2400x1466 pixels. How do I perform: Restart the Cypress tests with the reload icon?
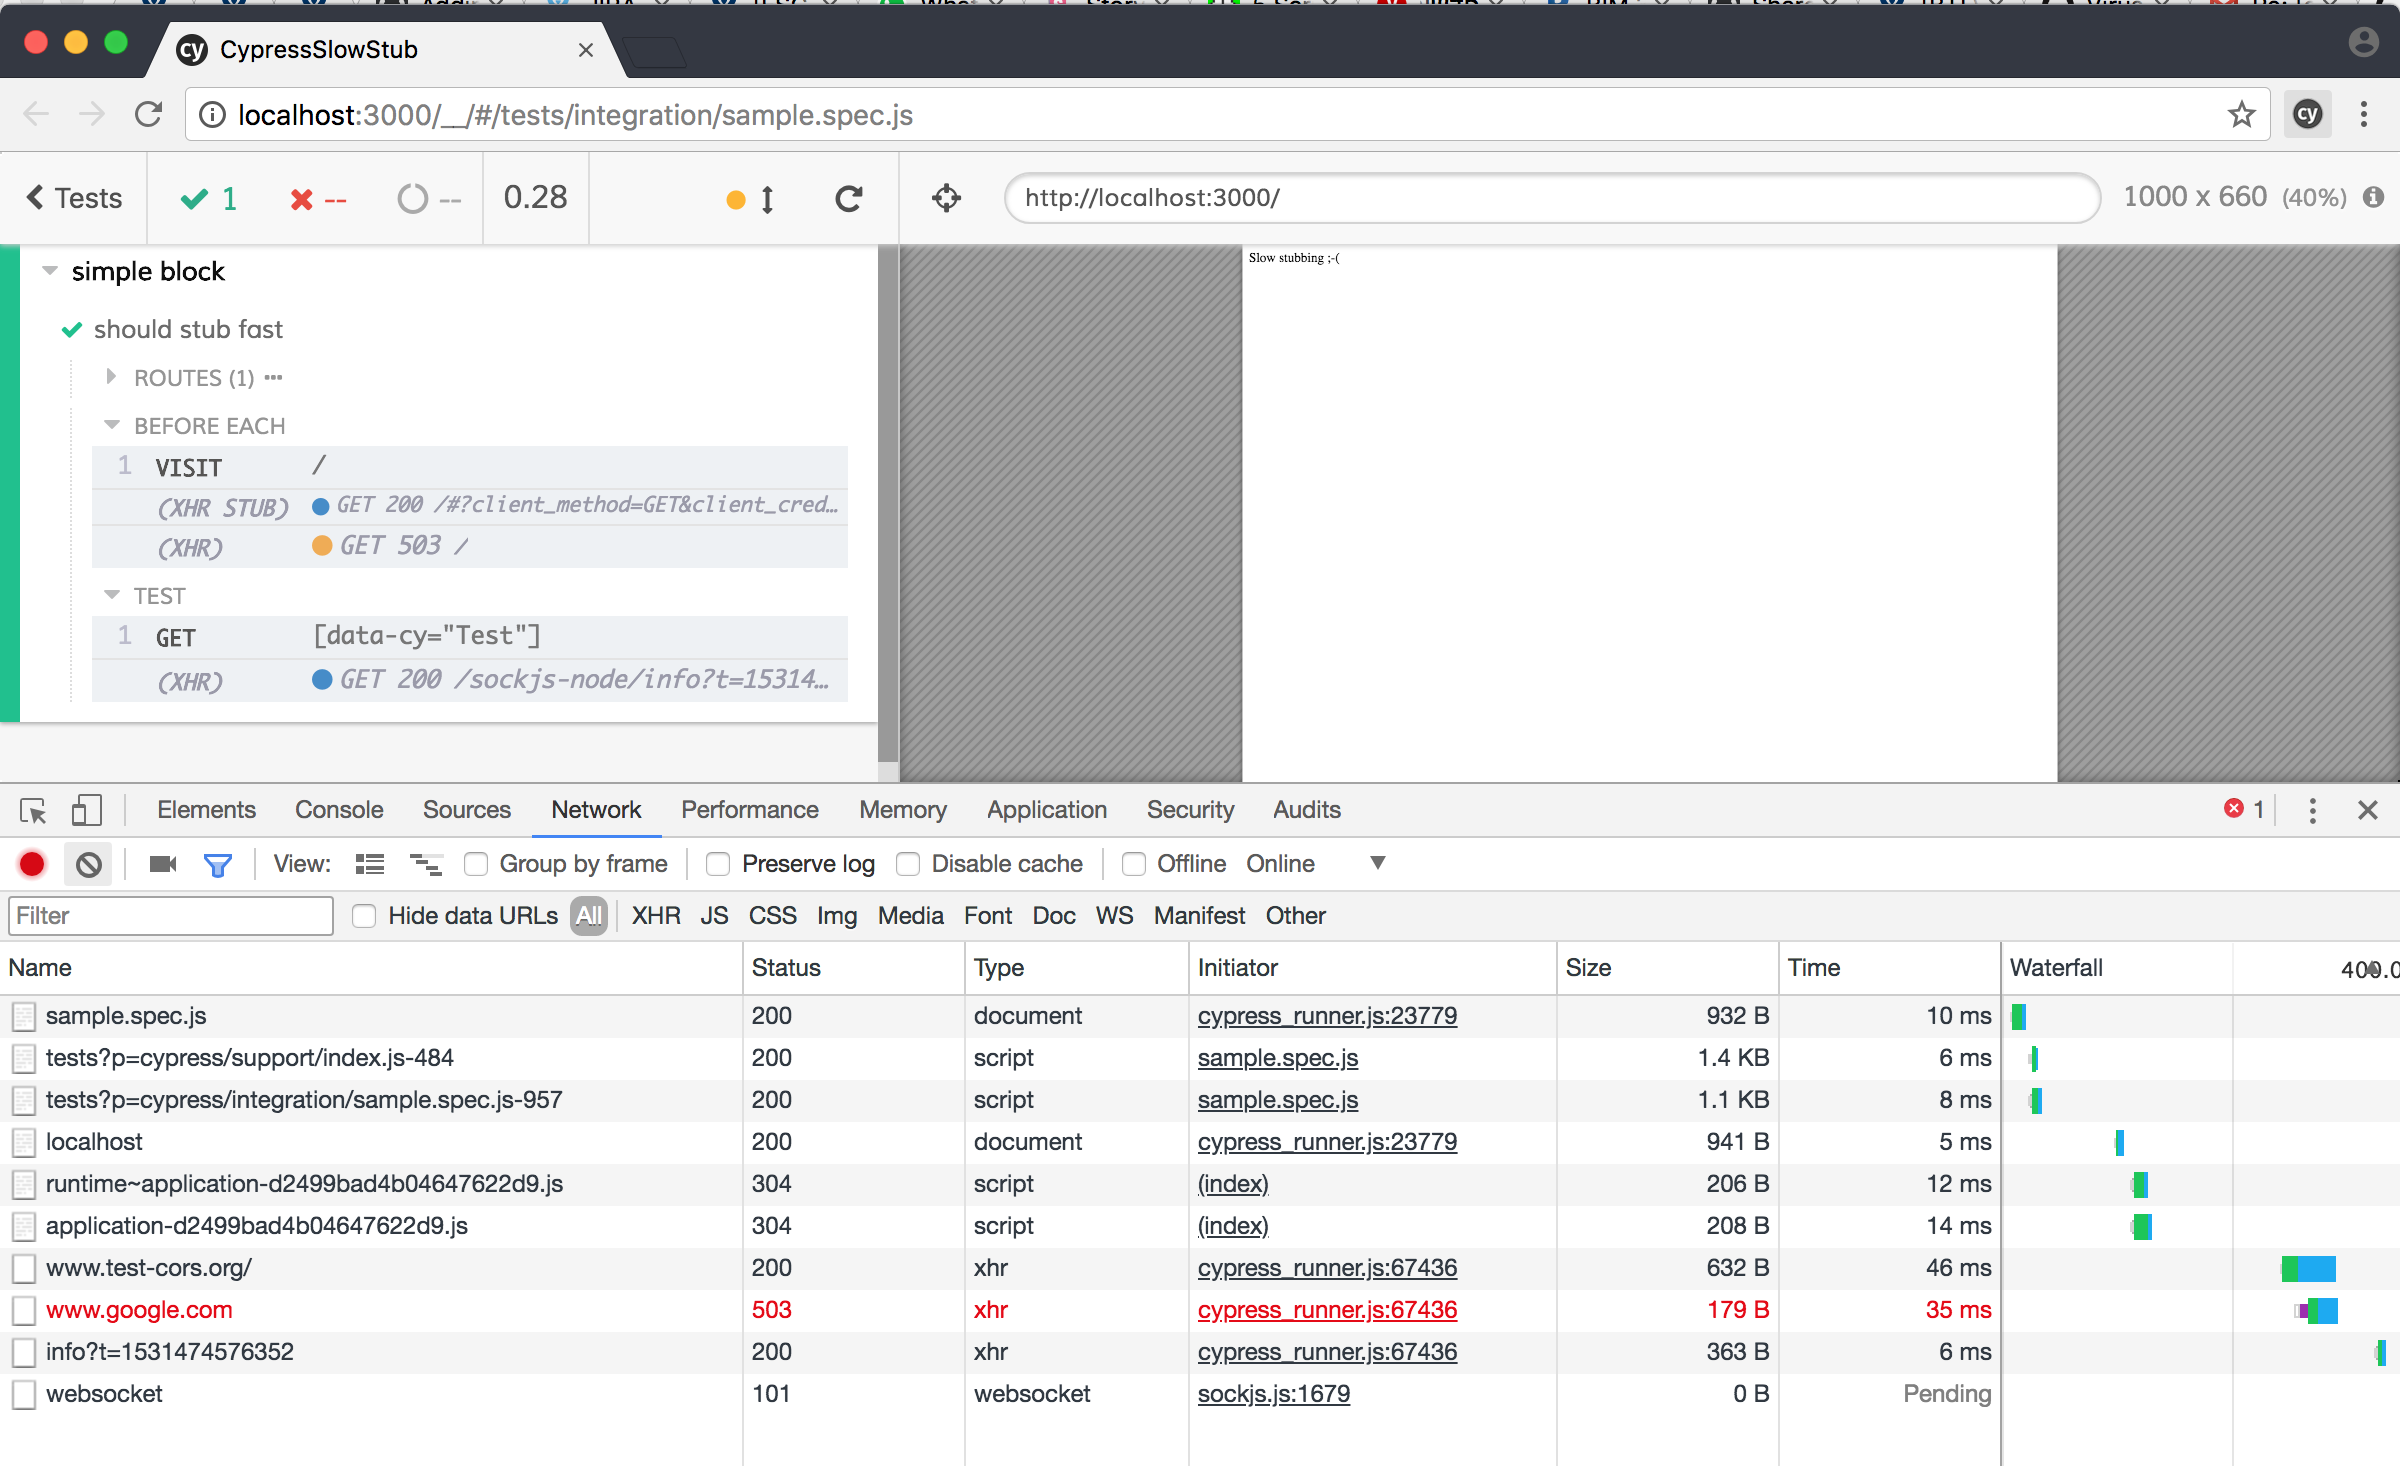(x=848, y=197)
